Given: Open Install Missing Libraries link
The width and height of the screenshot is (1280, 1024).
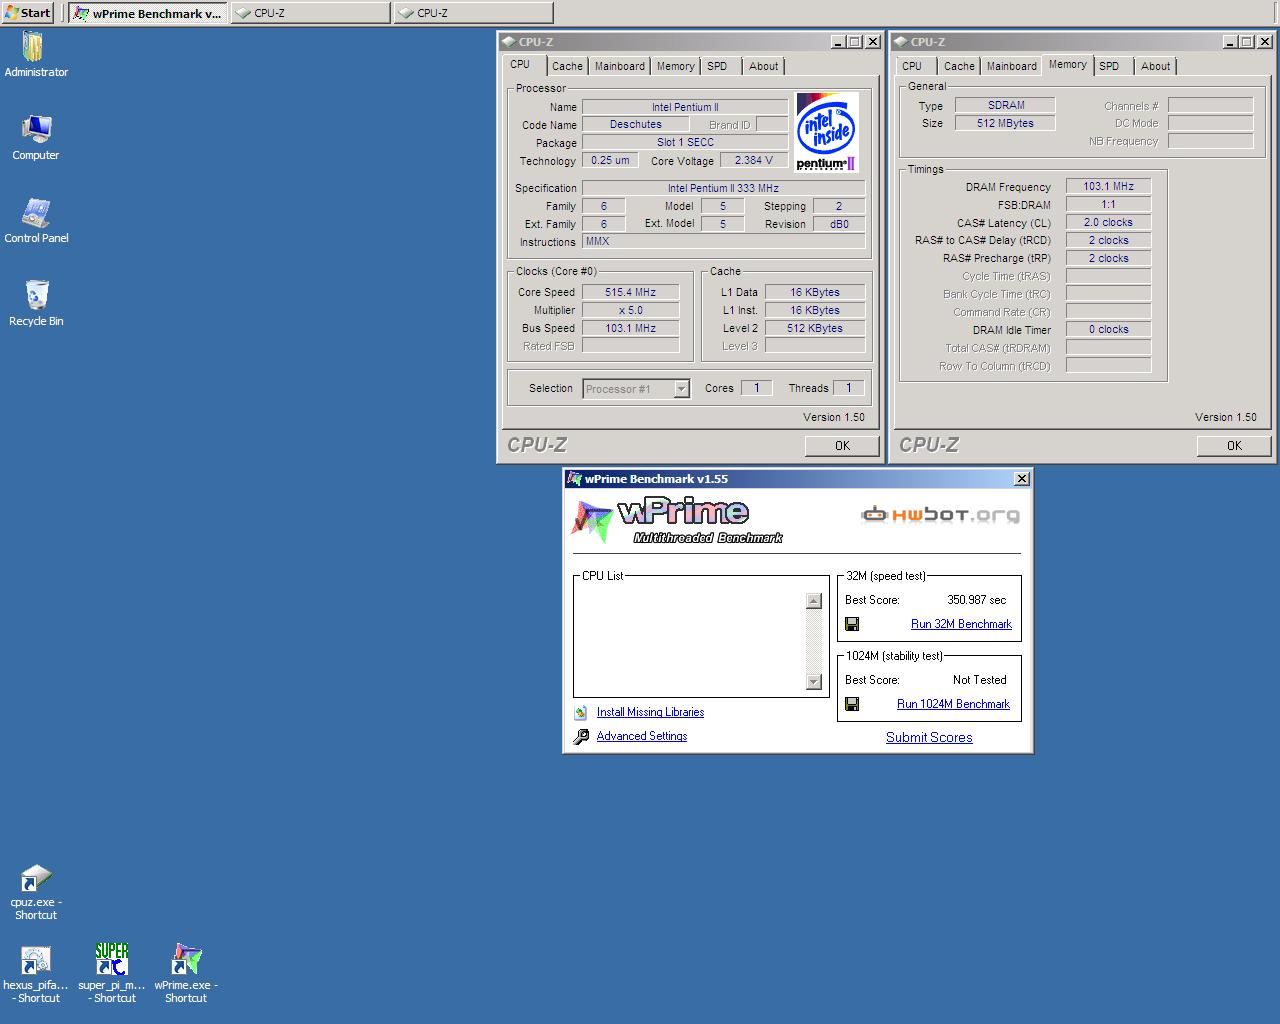Looking at the screenshot, I should (650, 712).
